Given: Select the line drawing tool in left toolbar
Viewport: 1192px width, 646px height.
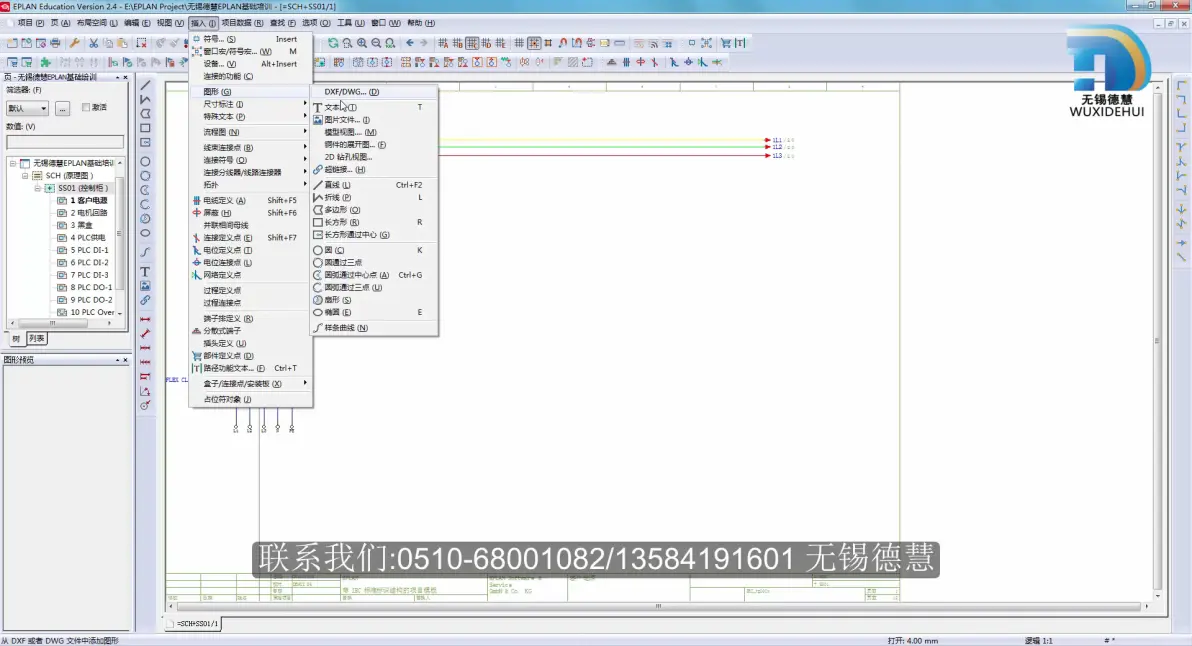Looking at the screenshot, I should 145,85.
